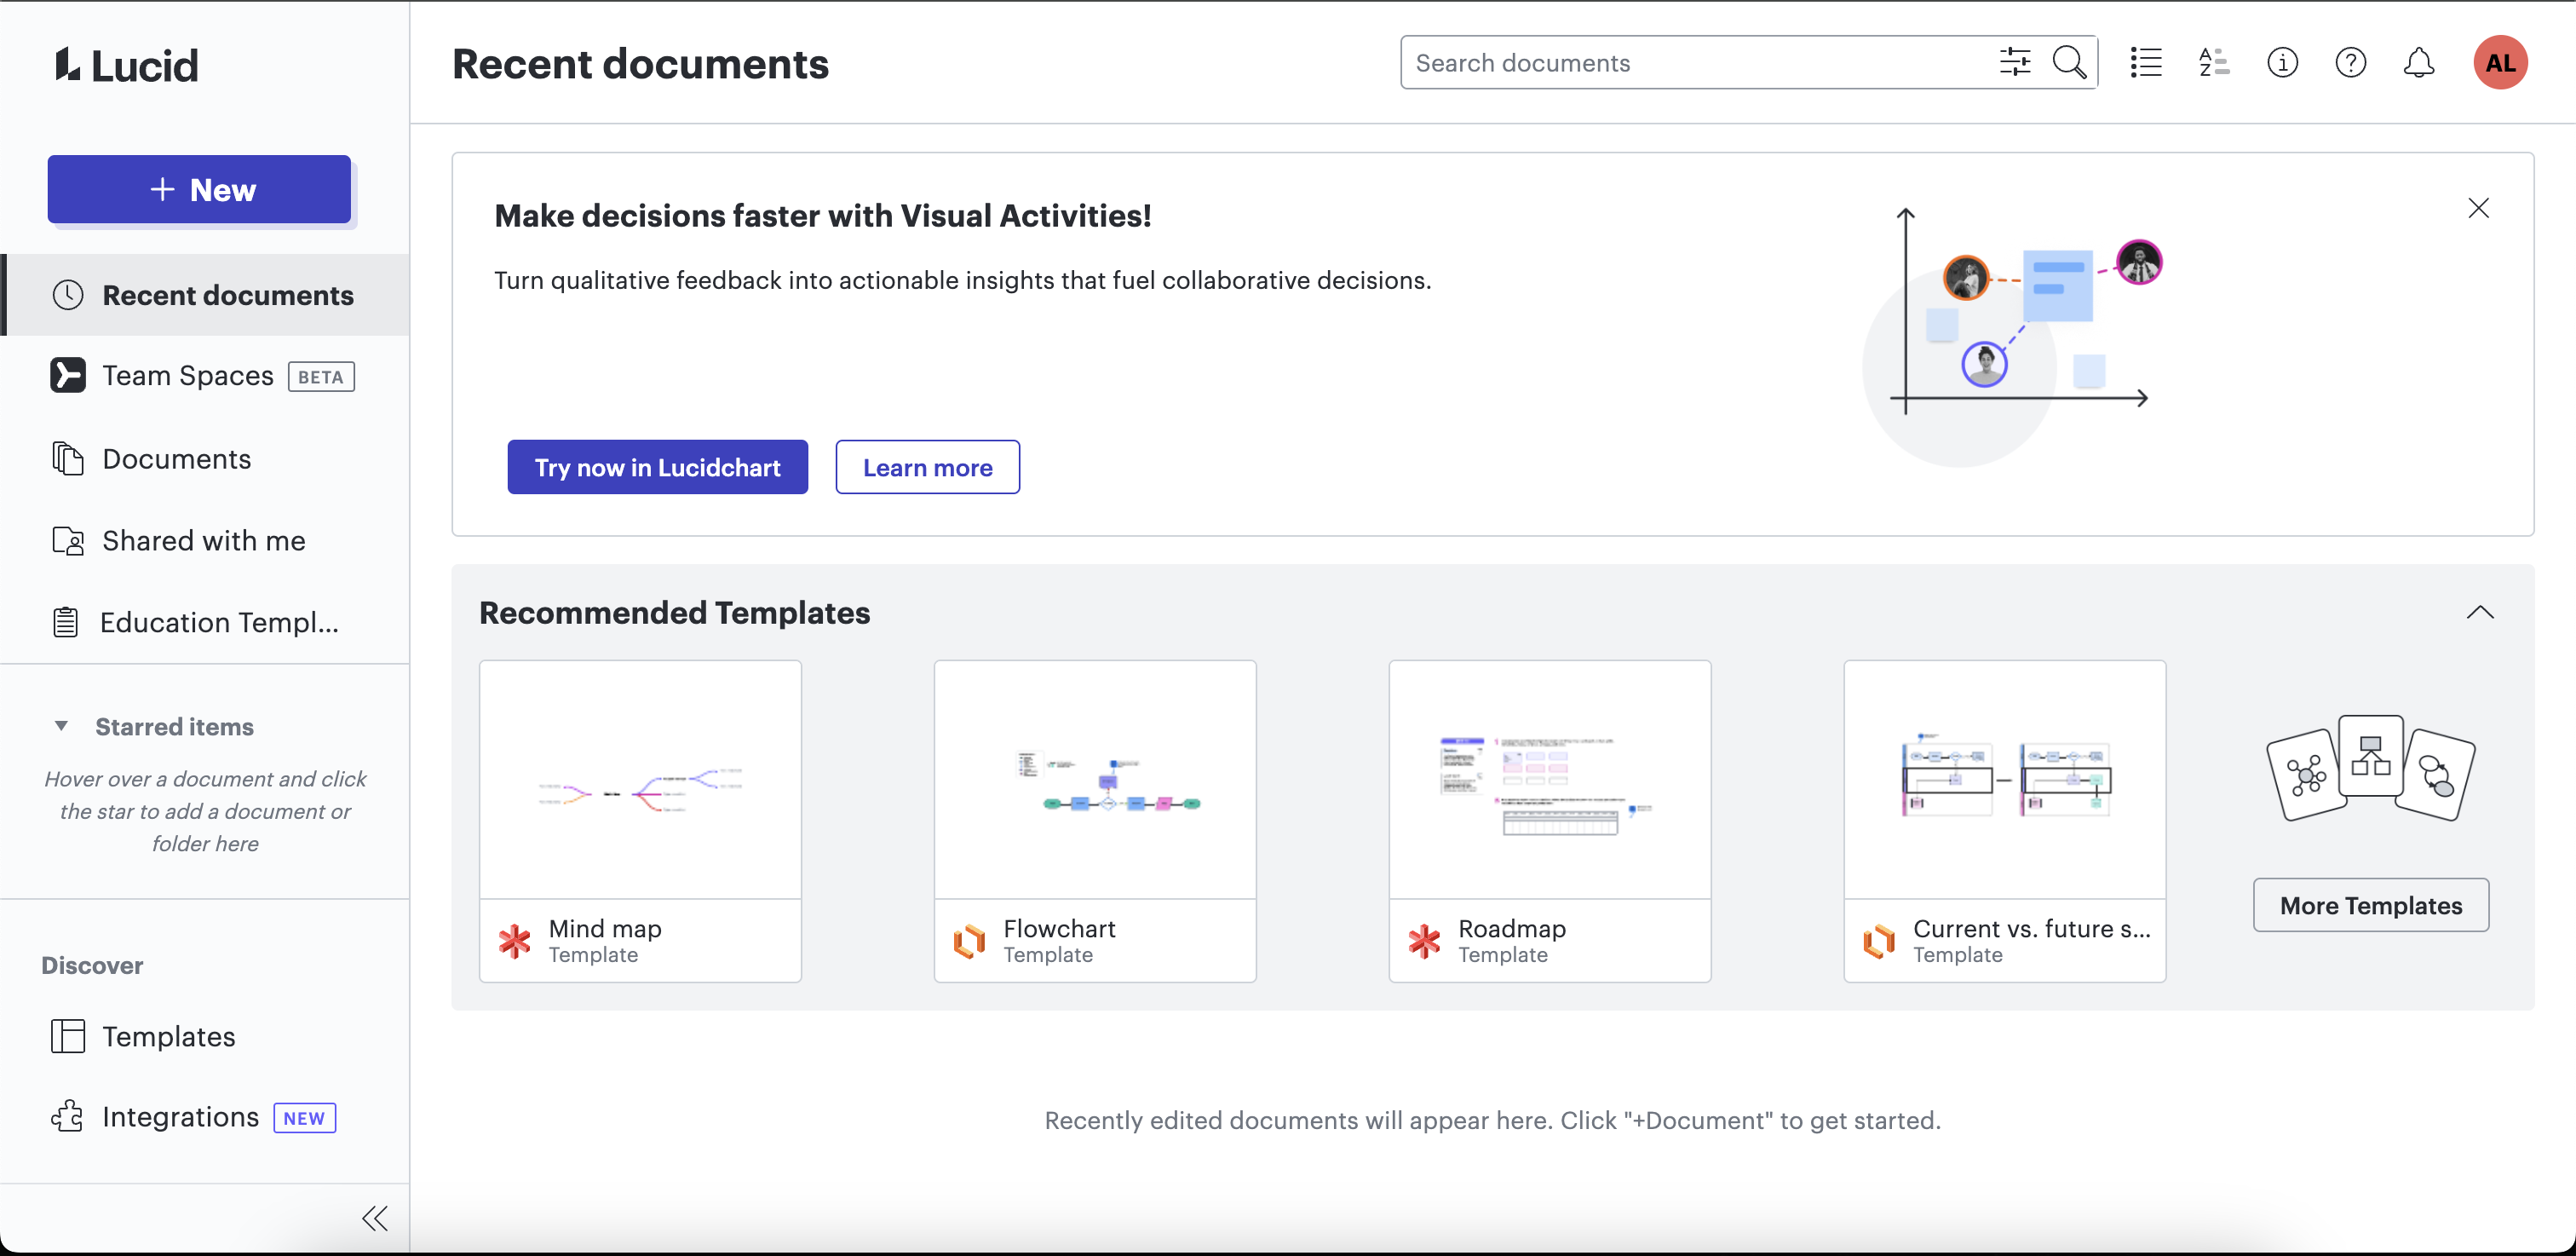This screenshot has height=1256, width=2576.
Task: Open Team Spaces in sidebar
Action: click(205, 375)
